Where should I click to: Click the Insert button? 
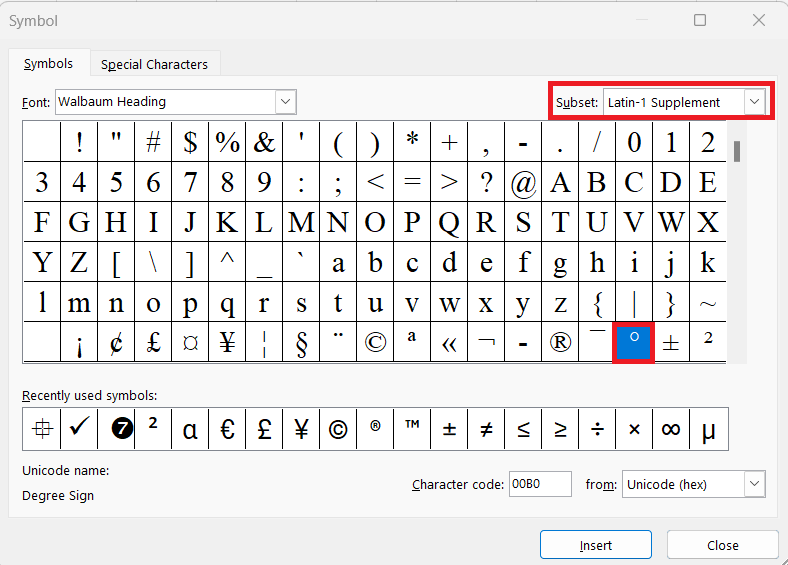click(x=596, y=545)
